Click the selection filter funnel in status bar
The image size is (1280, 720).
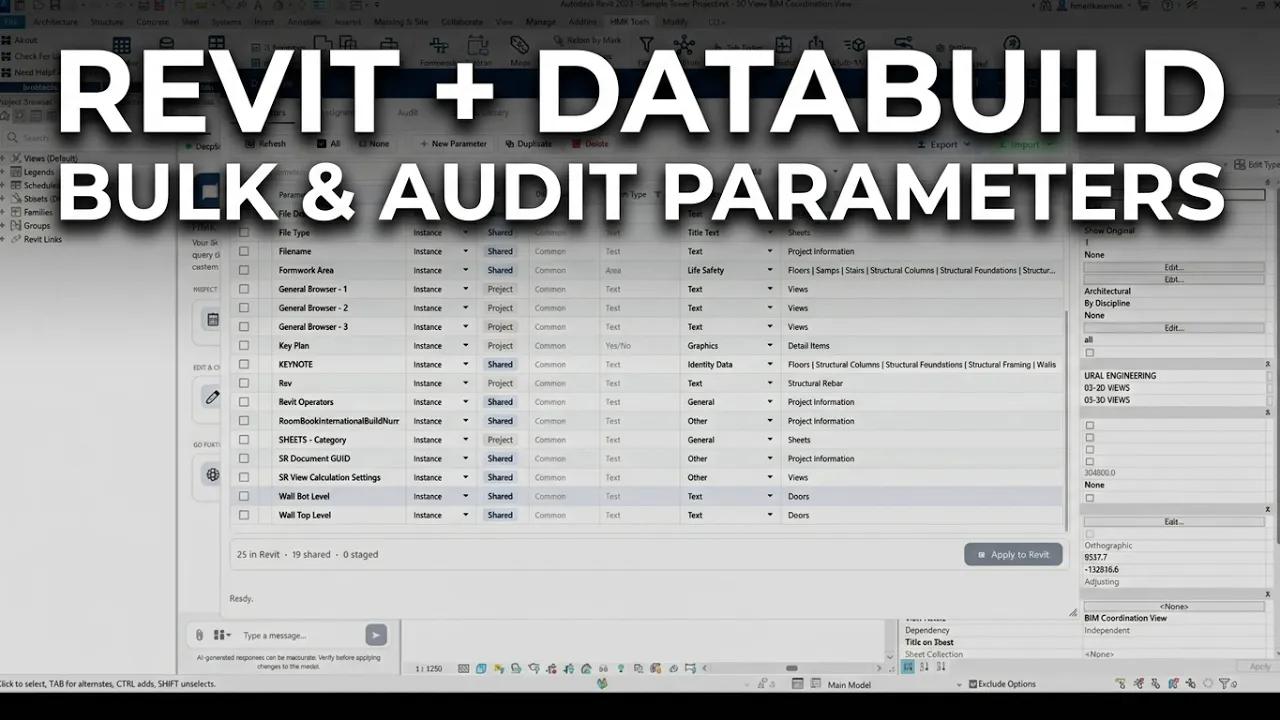pos(1224,684)
